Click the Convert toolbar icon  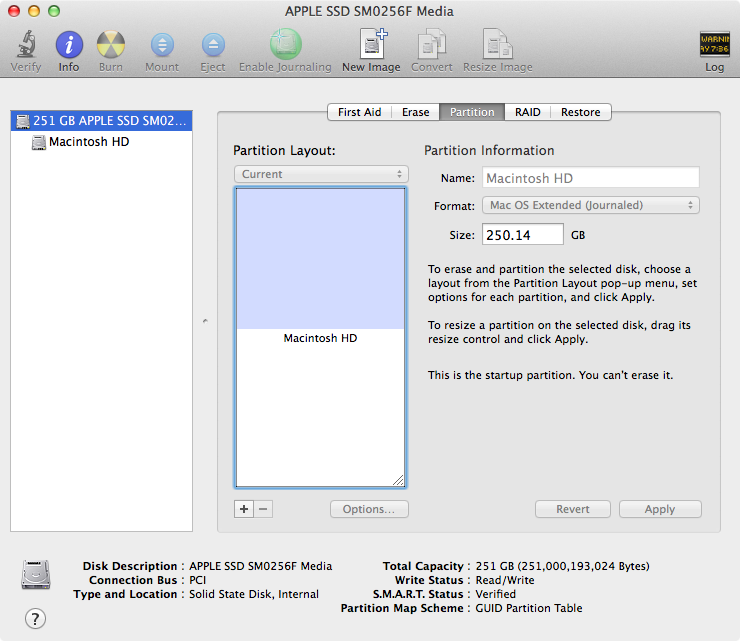[x=432, y=44]
